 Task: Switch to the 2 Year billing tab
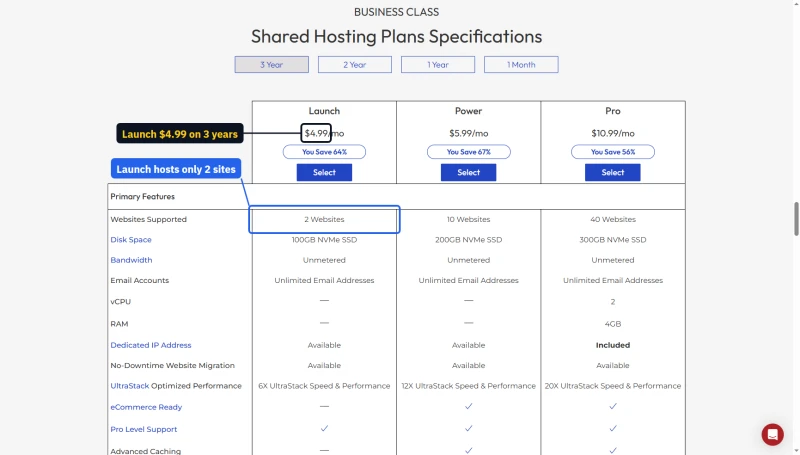(x=355, y=65)
